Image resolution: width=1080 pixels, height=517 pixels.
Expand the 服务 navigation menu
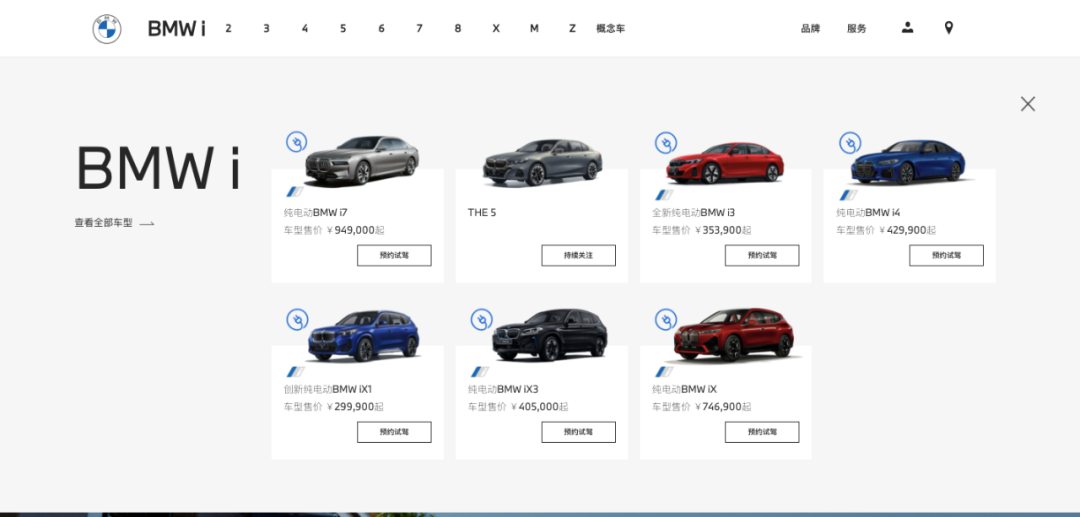click(x=856, y=29)
